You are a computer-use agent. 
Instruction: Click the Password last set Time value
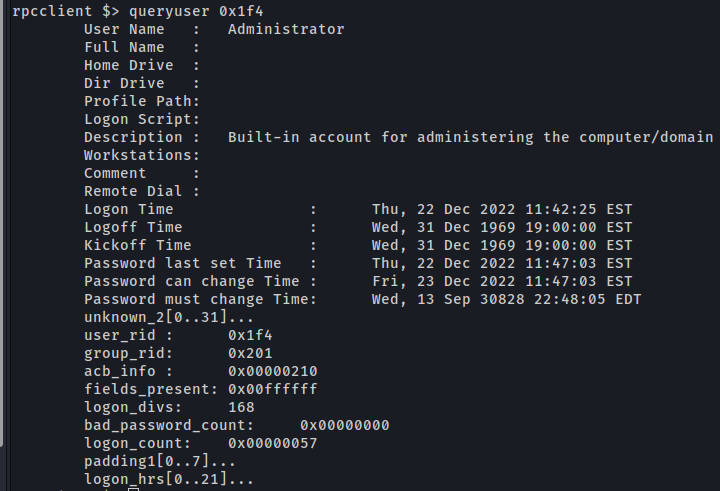click(x=502, y=263)
